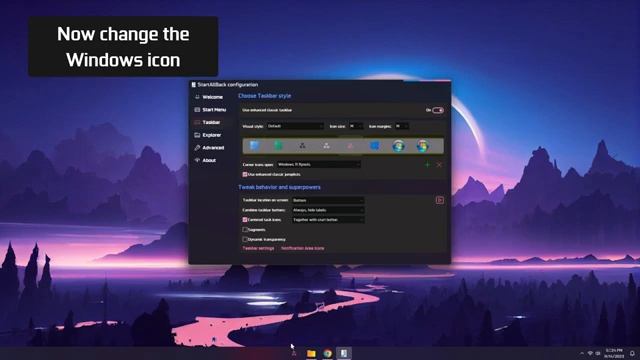Screen dimensions: 640x360
Task: Pick the Windows 7 orb start icon
Action: (x=398, y=146)
